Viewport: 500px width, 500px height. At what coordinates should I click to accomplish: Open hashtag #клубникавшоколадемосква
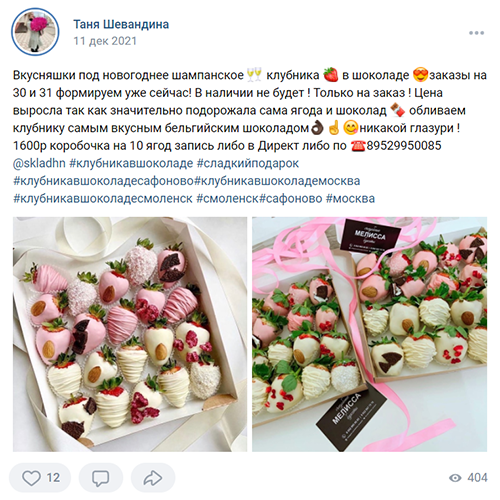pyautogui.click(x=277, y=181)
